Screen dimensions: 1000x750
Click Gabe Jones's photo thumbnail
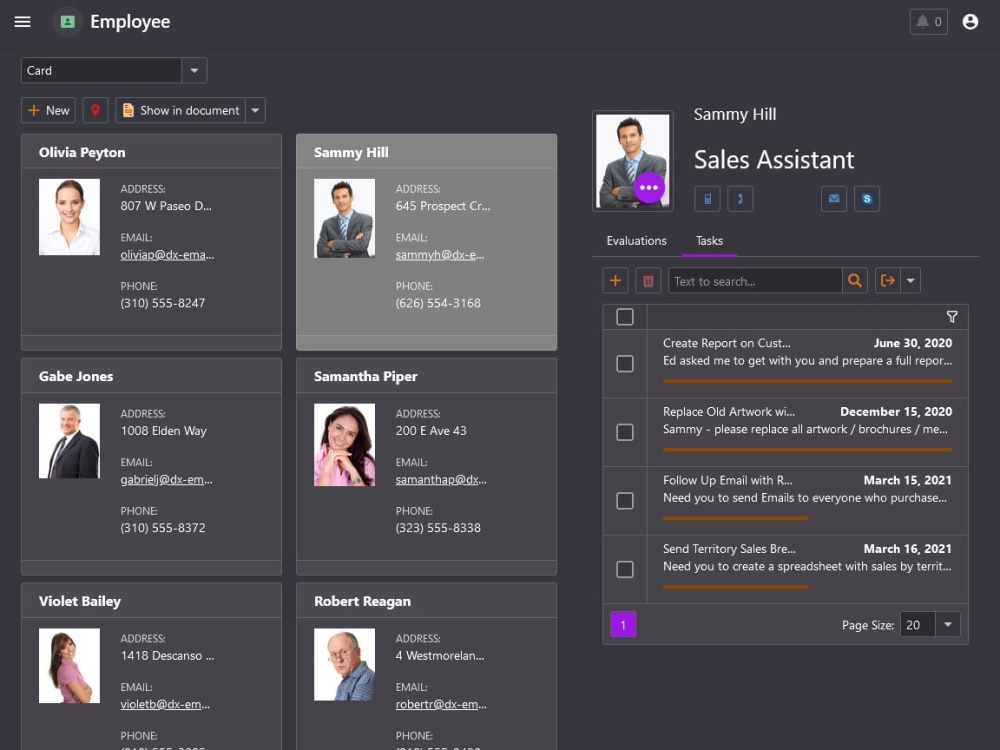pyautogui.click(x=70, y=441)
